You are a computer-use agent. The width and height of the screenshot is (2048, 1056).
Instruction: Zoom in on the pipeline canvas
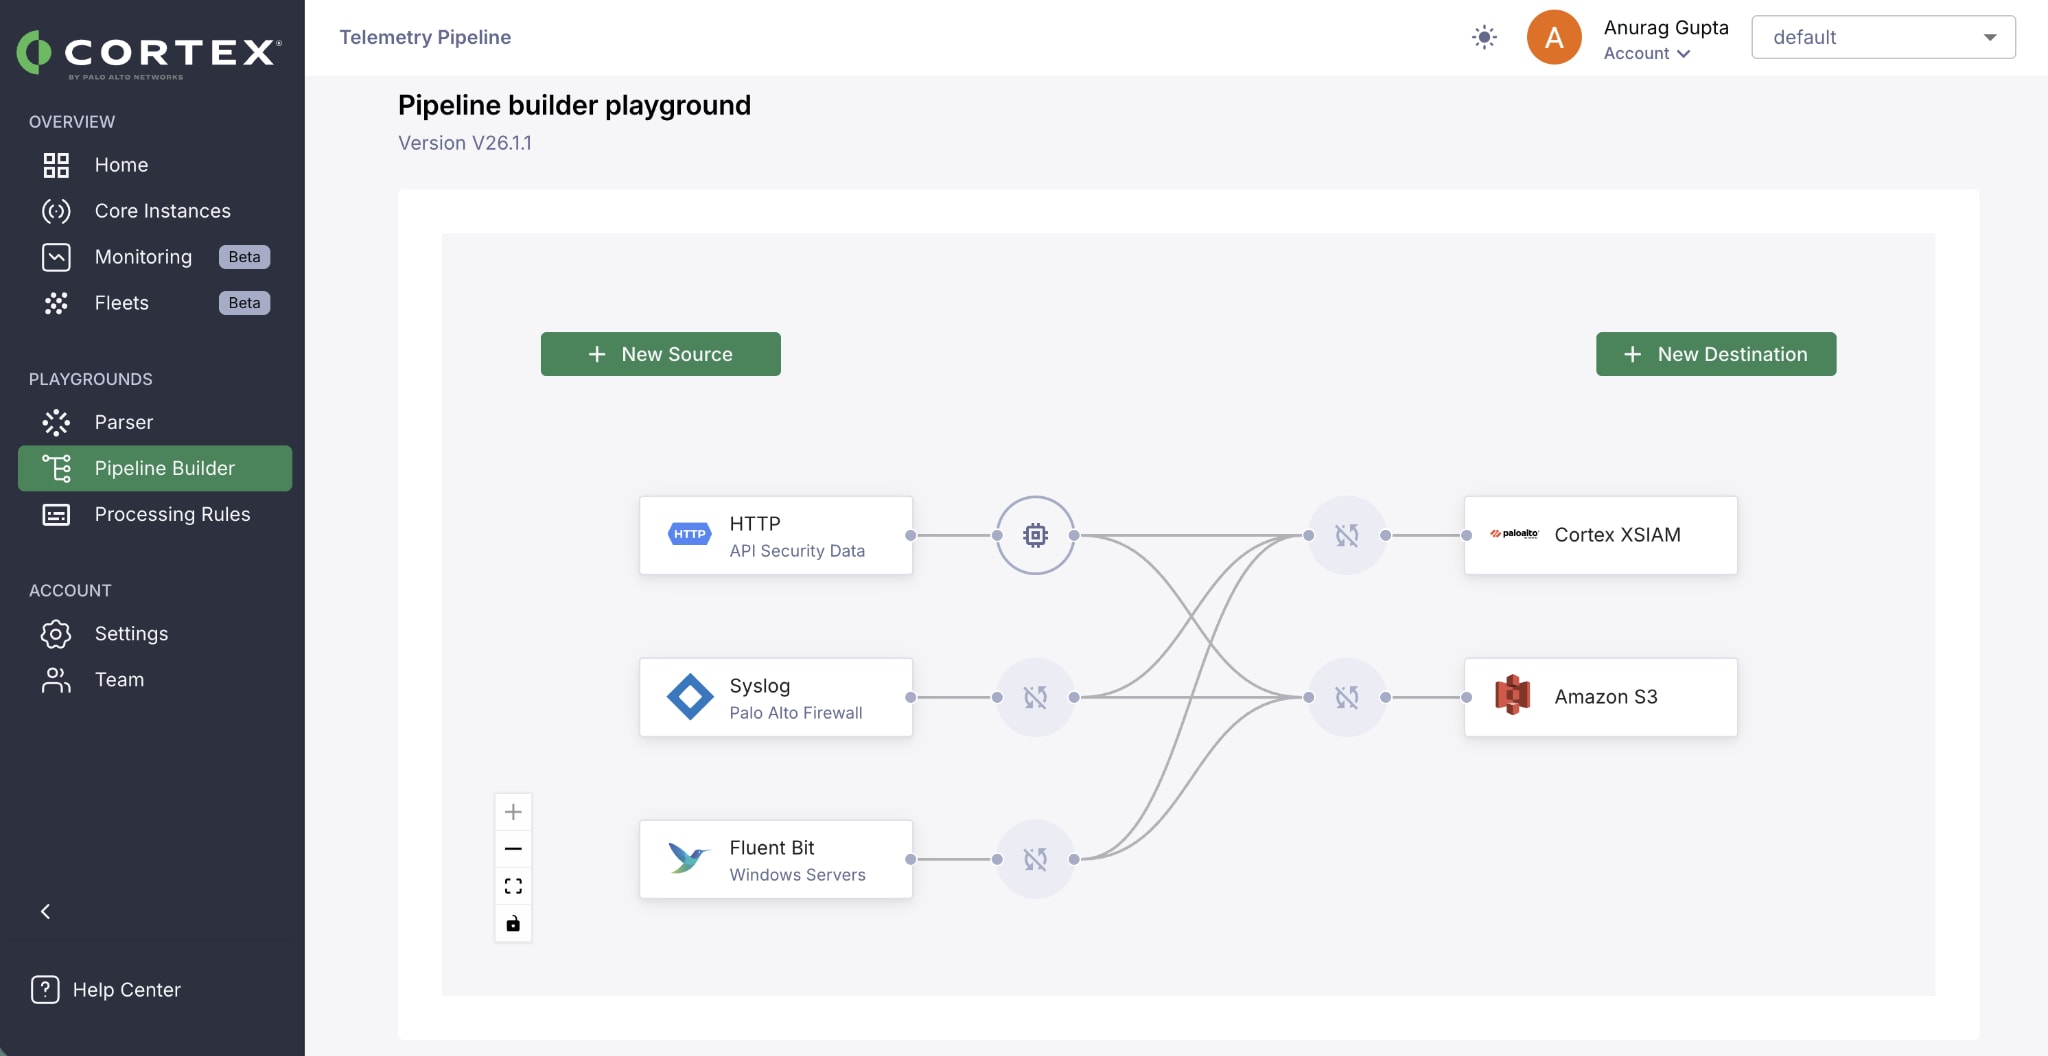coord(513,812)
